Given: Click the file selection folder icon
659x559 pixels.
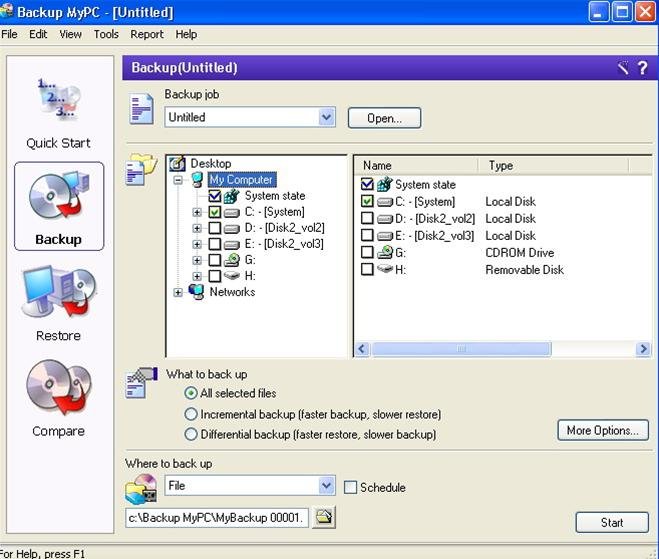Looking at the screenshot, I should (141, 169).
